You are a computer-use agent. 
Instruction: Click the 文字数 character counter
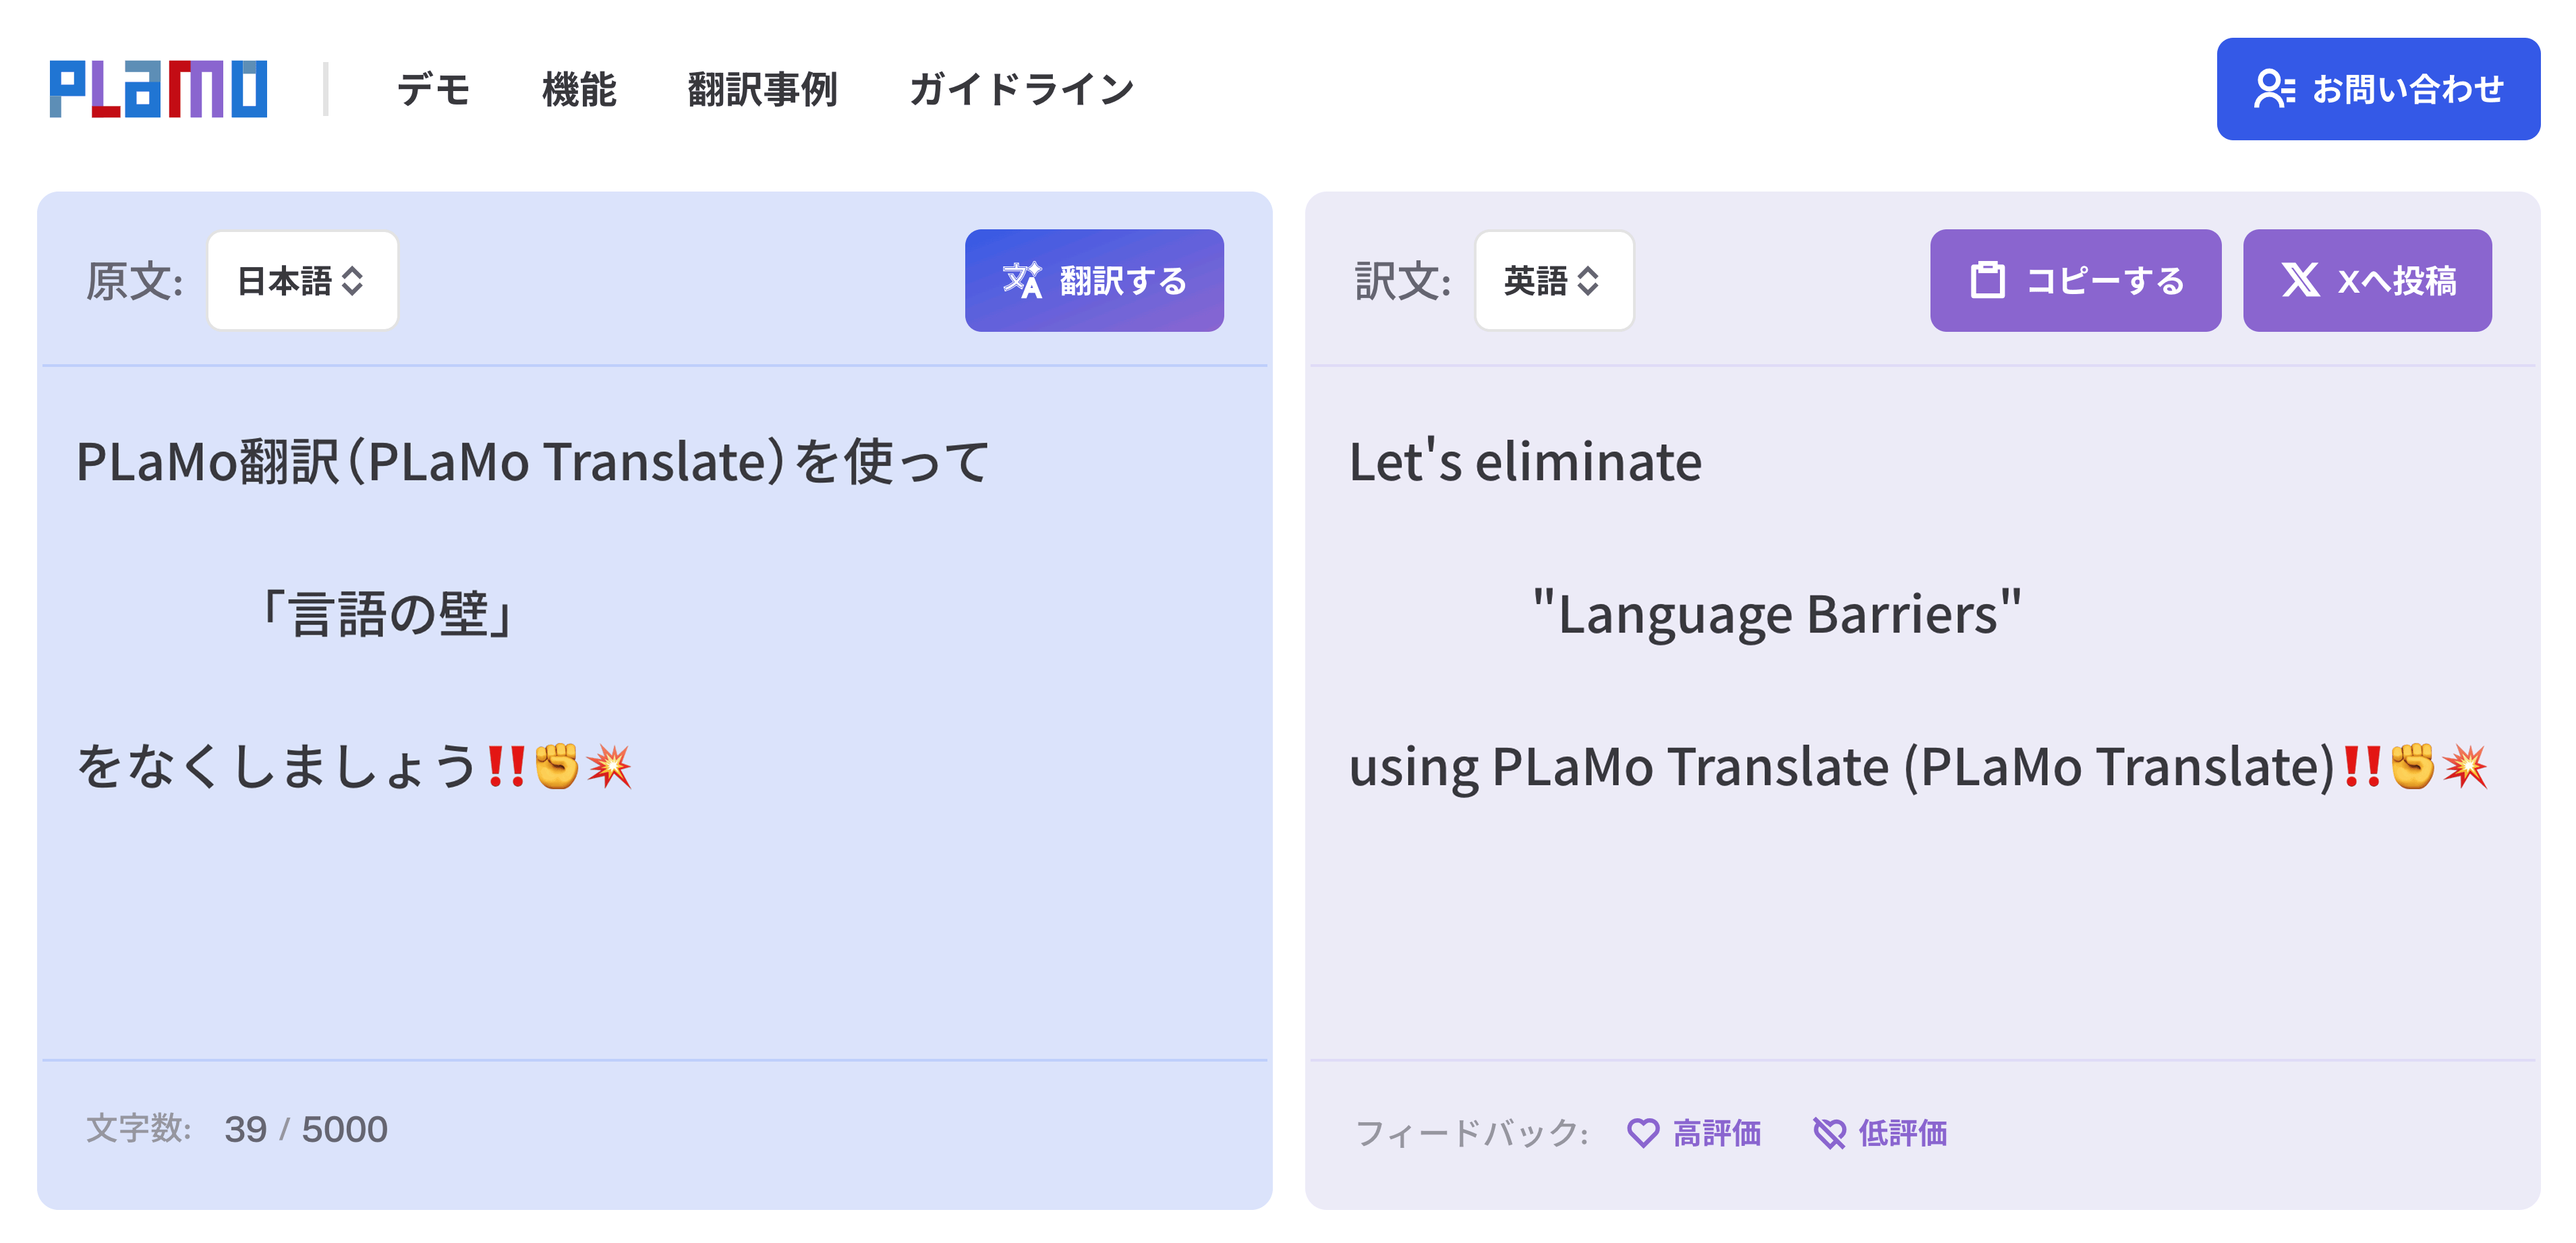coord(236,1129)
